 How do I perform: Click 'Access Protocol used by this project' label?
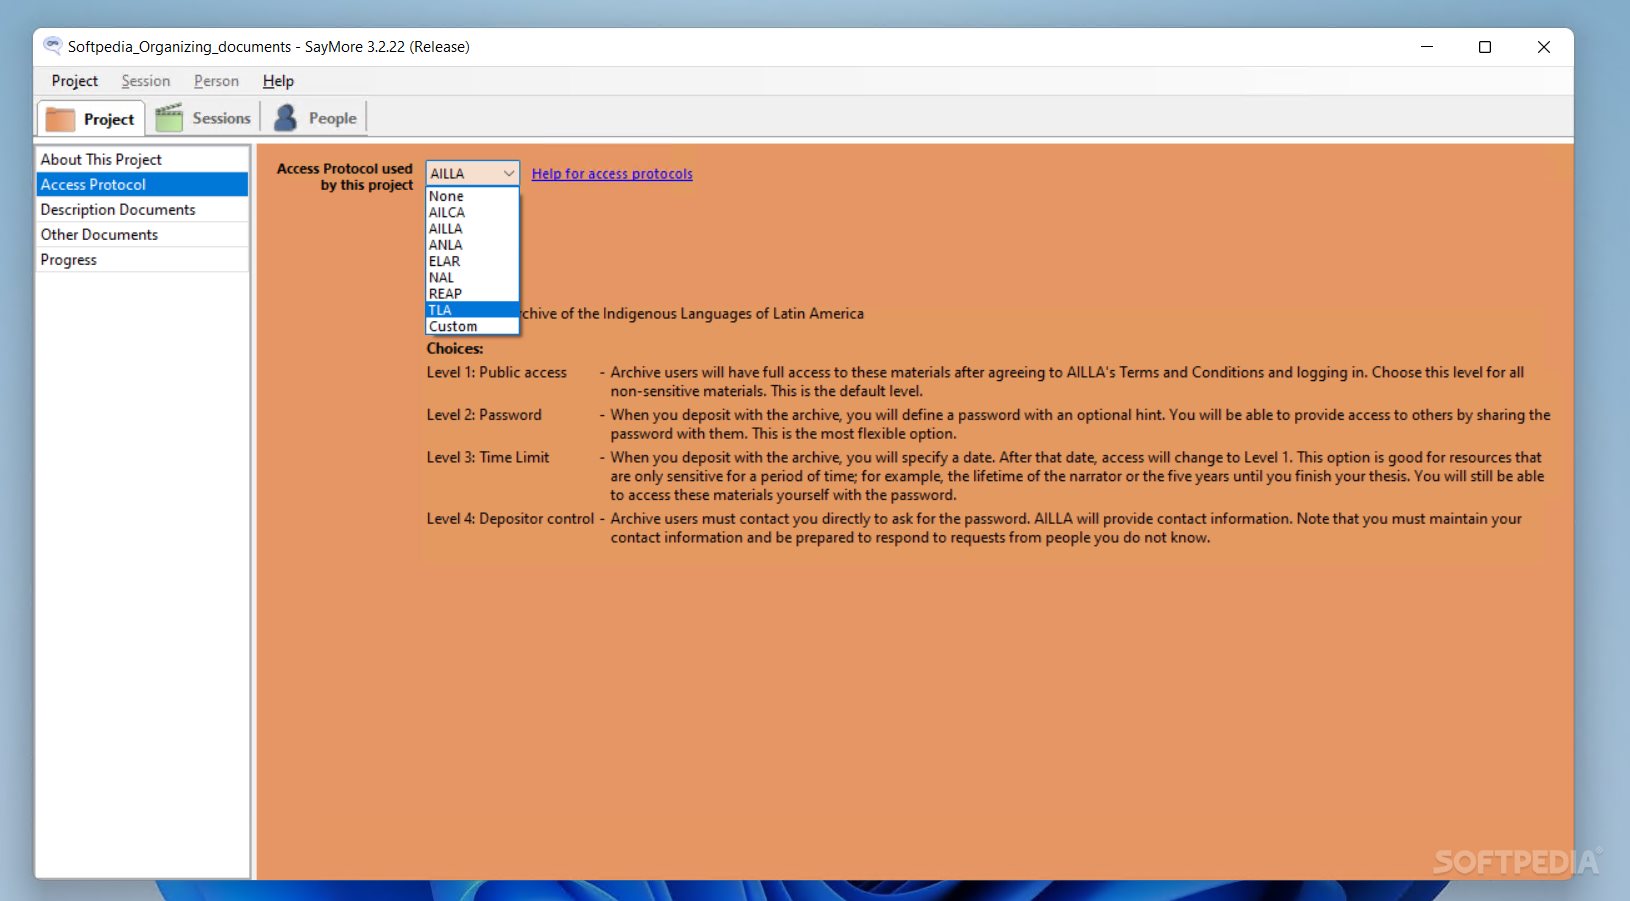pyautogui.click(x=345, y=177)
